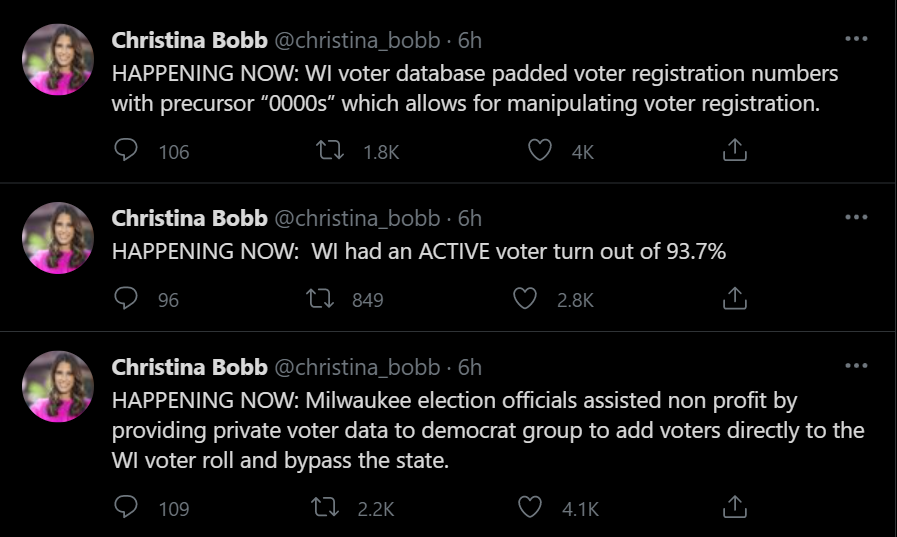Share the voter turnout tweet
This screenshot has width=897, height=537.
(x=733, y=299)
